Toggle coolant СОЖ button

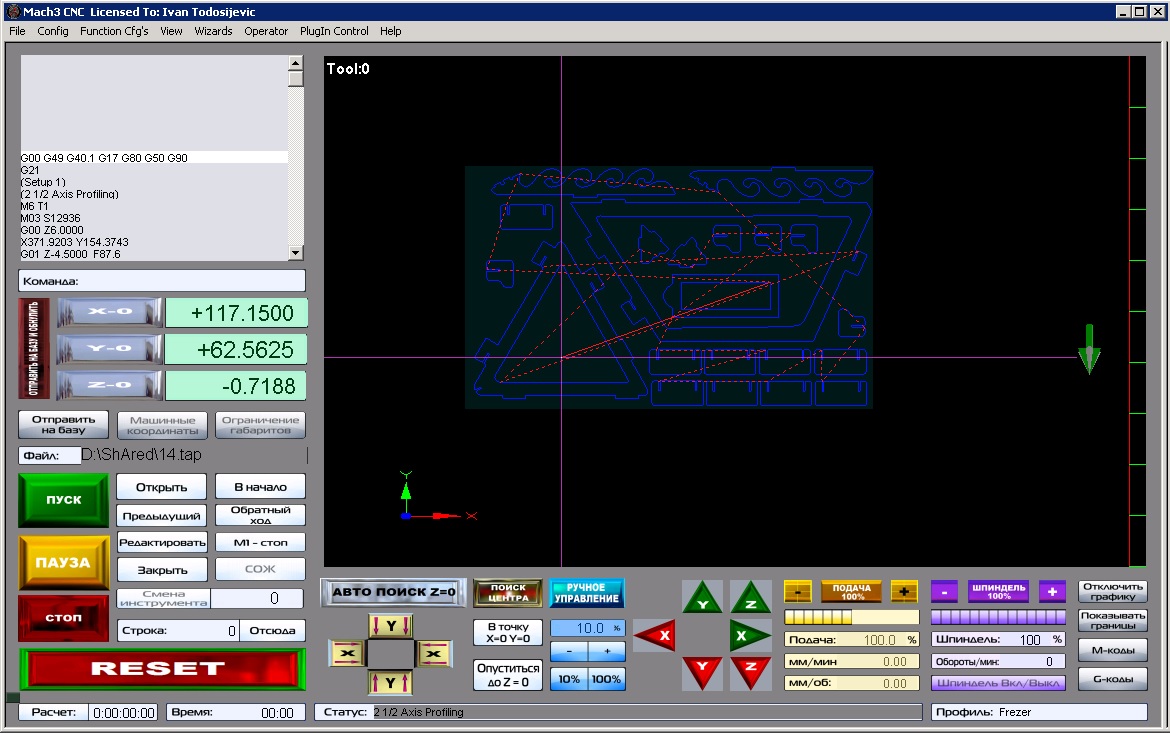pos(260,569)
